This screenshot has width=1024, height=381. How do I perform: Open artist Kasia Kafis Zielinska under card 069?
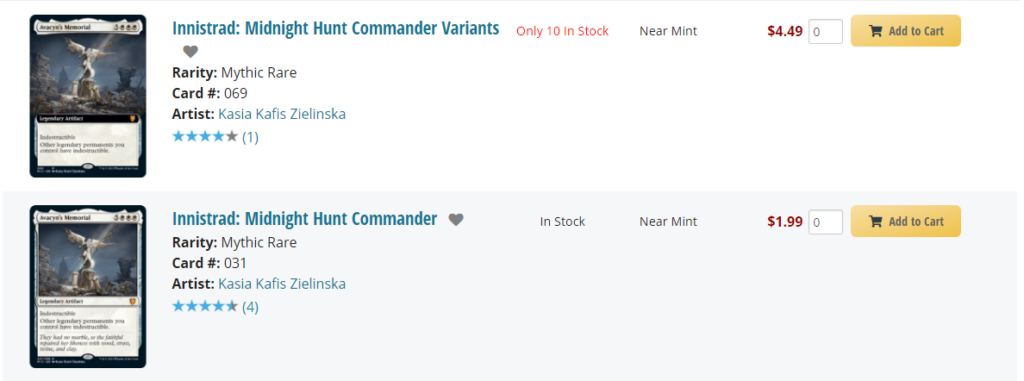coord(282,114)
